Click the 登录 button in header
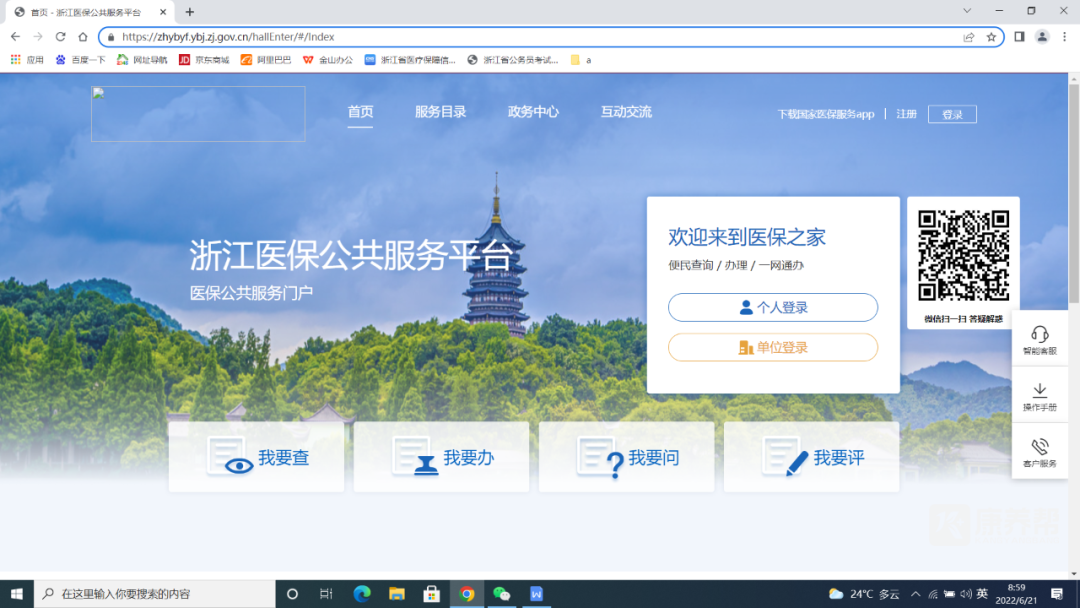Screen dimensions: 1080x608 tap(952, 114)
